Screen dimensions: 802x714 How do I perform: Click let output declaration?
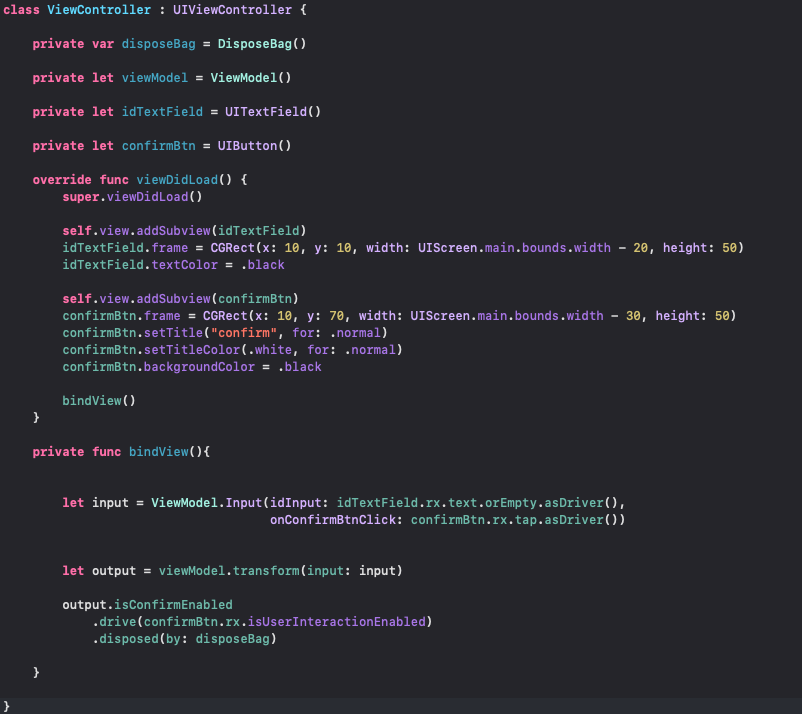pyautogui.click(x=99, y=571)
